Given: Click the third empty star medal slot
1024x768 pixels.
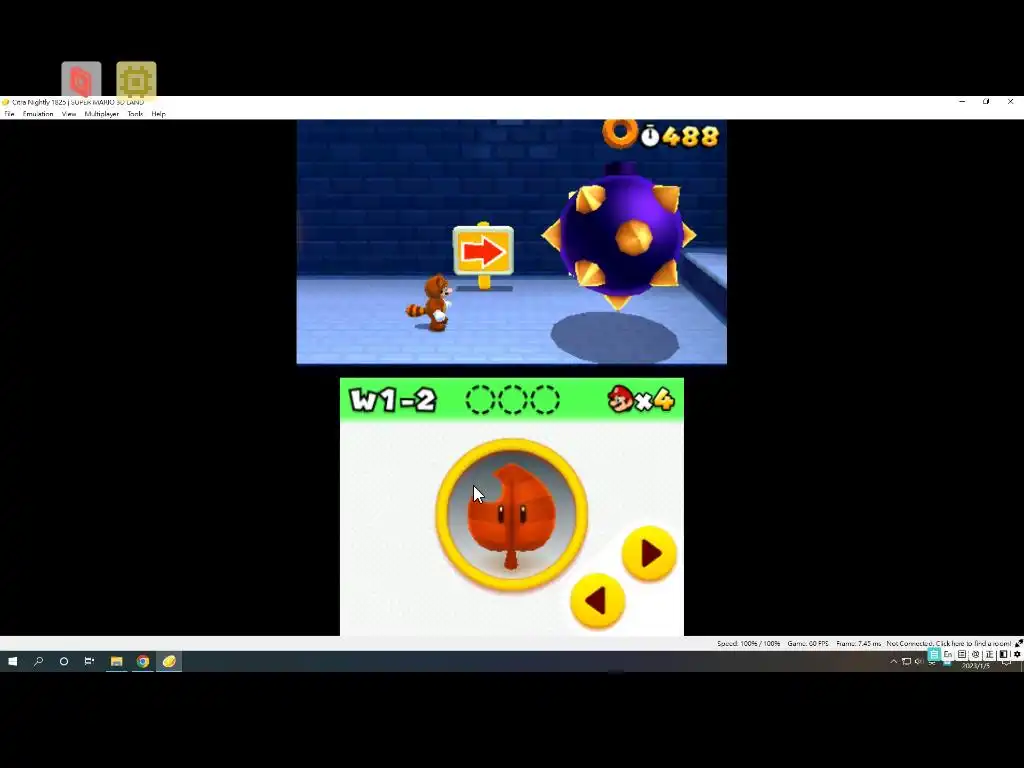Looking at the screenshot, I should pyautogui.click(x=545, y=399).
